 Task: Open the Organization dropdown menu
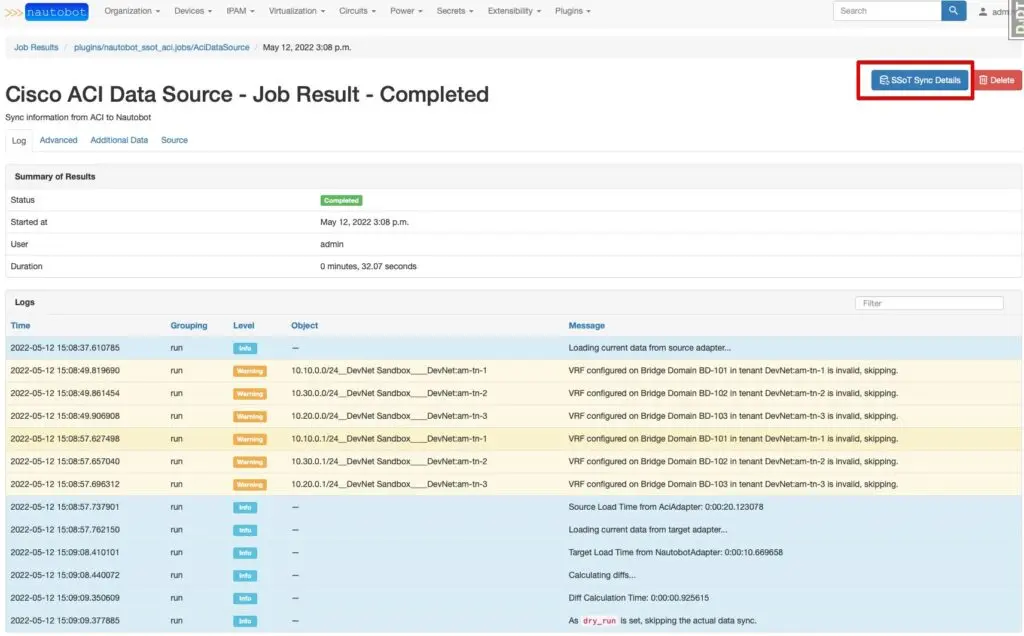click(x=132, y=11)
